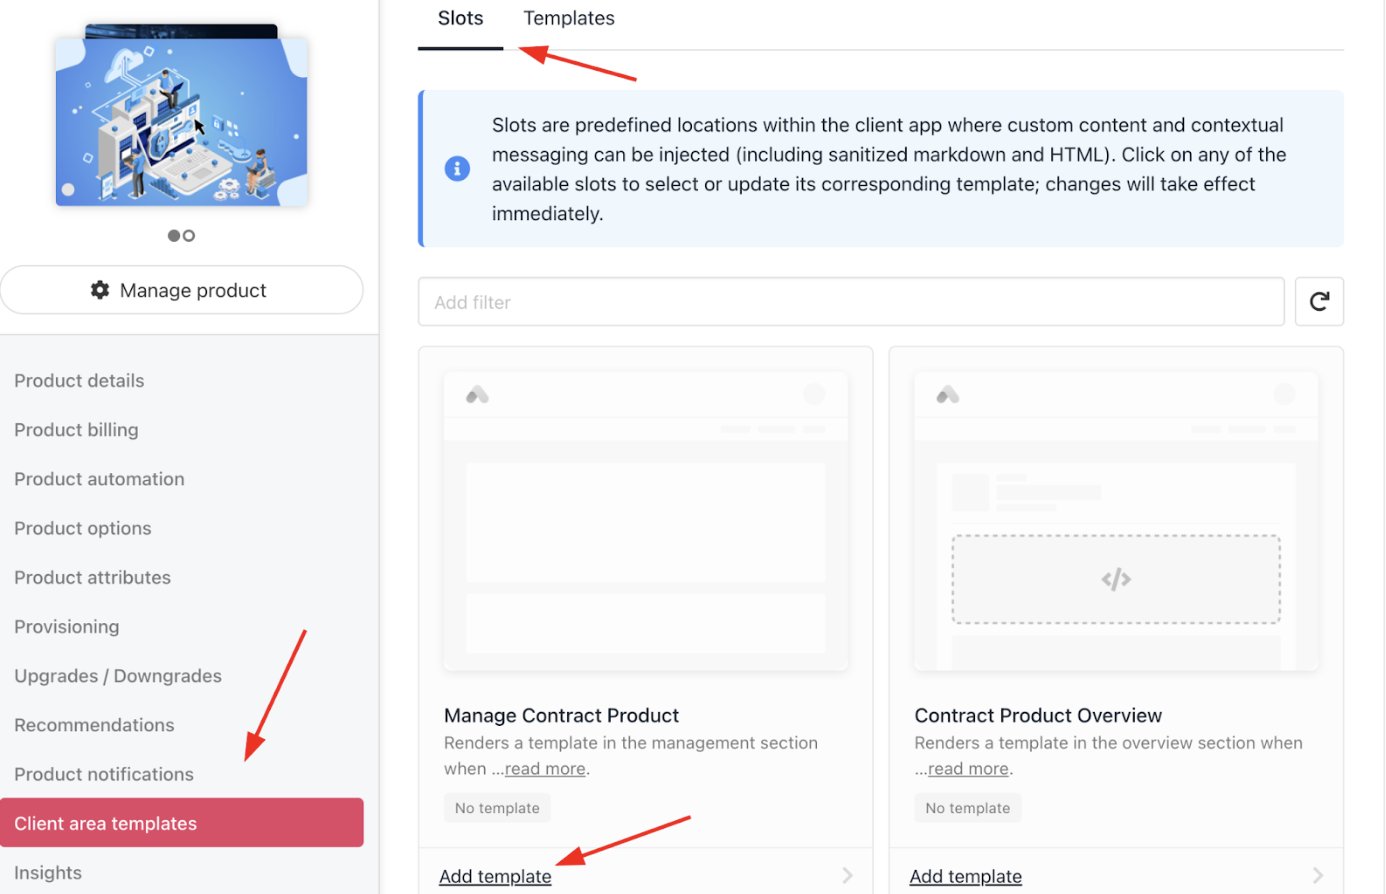The width and height of the screenshot is (1386, 894).
Task: Open Insights in sidebar
Action: 48,873
